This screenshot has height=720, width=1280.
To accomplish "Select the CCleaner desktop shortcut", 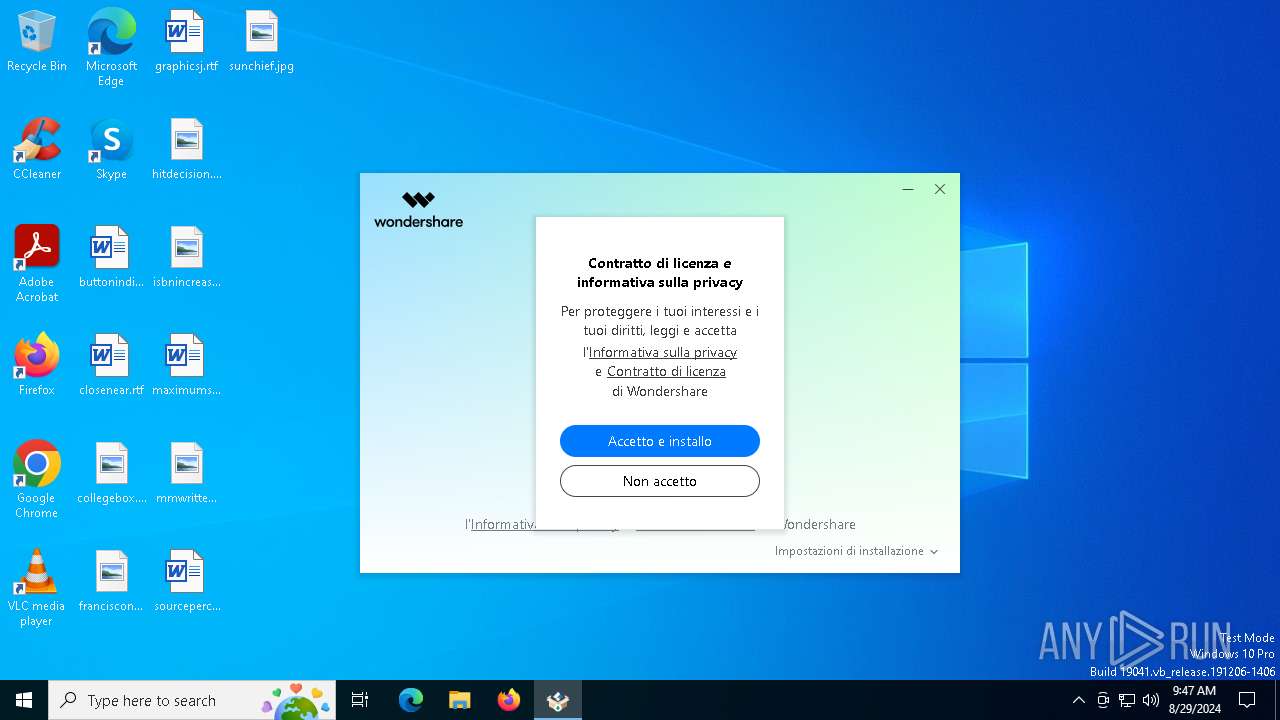I will [x=37, y=149].
